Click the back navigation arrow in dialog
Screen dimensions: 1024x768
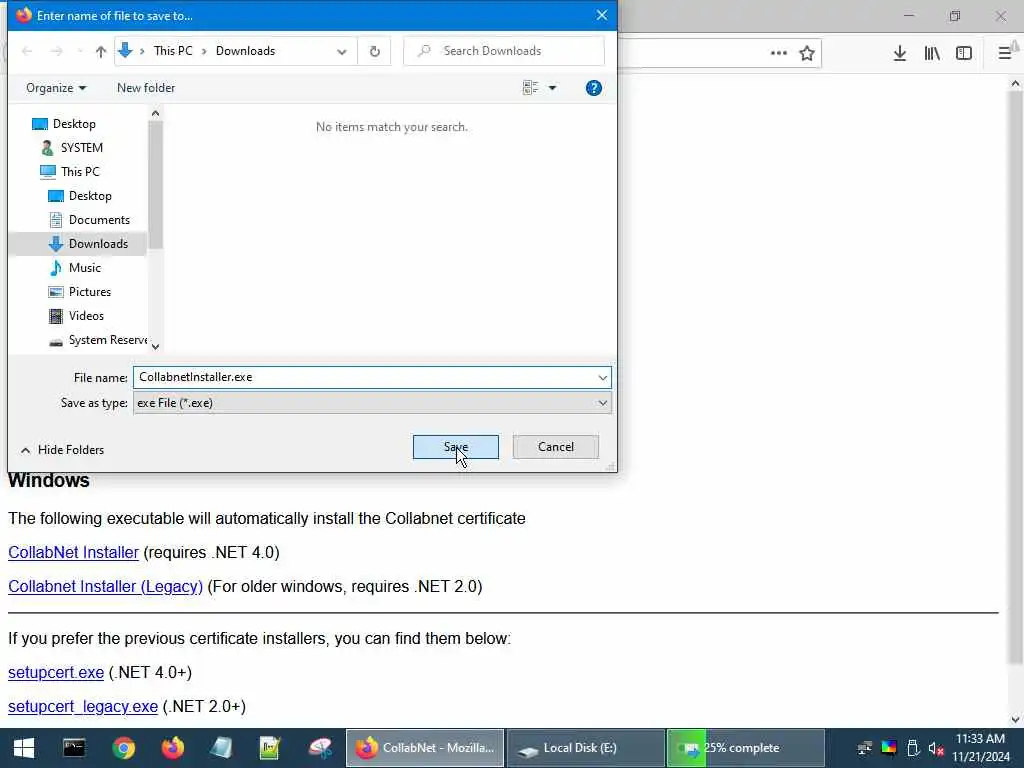27,51
